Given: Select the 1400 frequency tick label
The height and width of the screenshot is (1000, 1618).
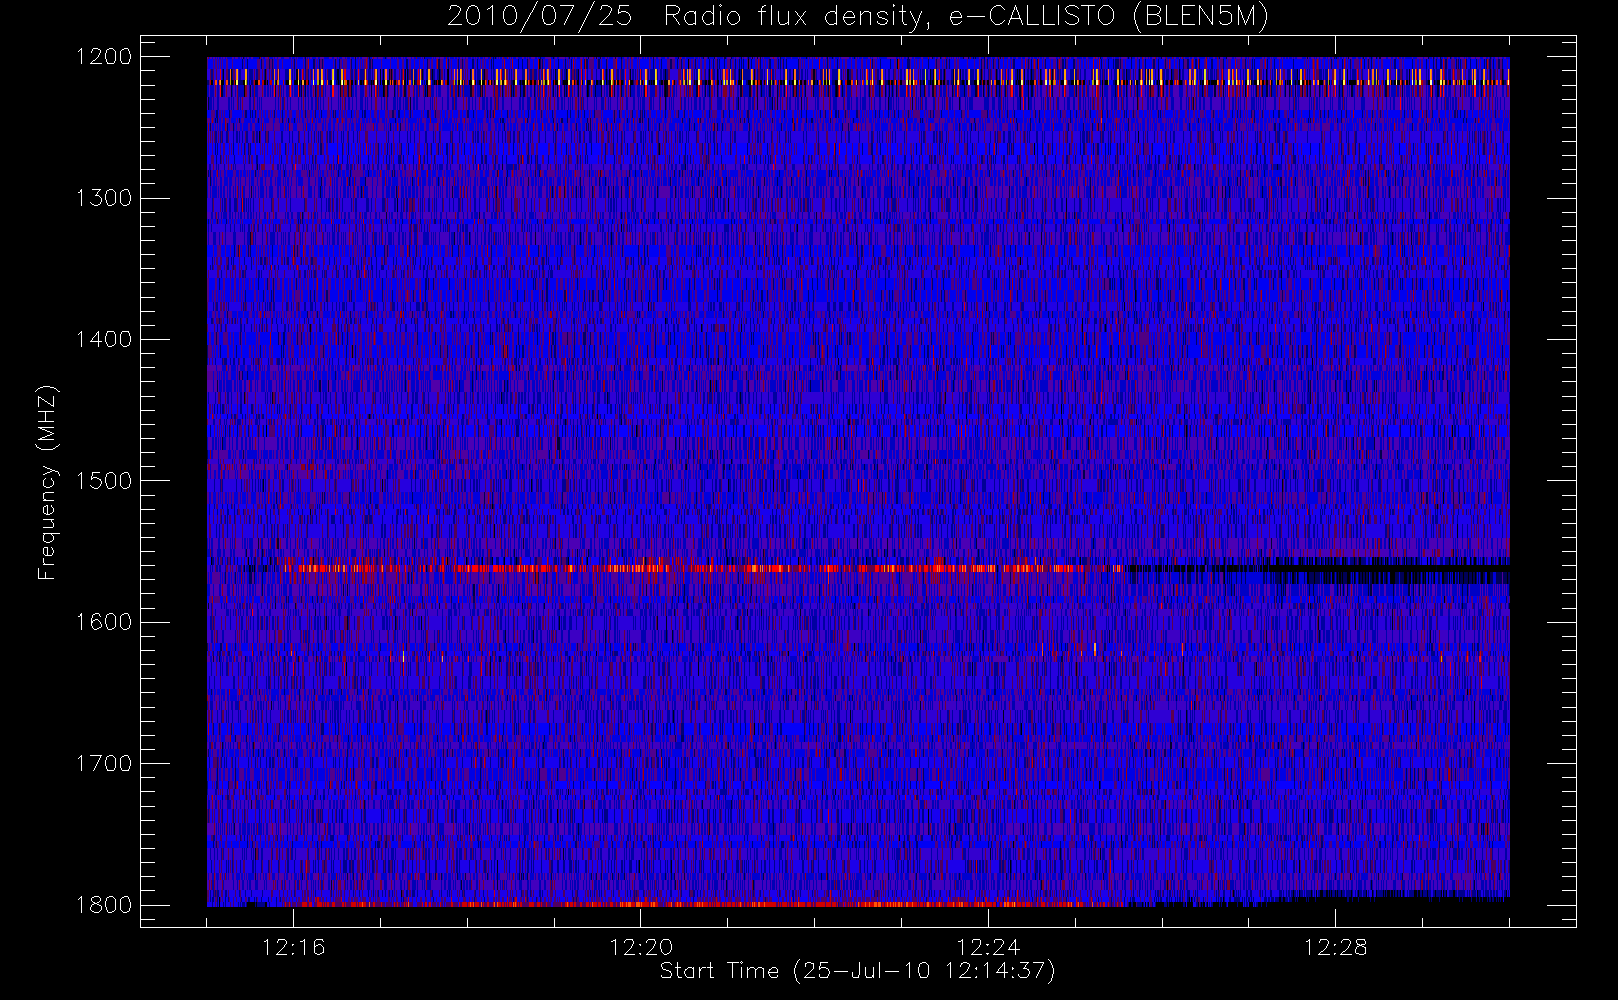Looking at the screenshot, I should (104, 339).
